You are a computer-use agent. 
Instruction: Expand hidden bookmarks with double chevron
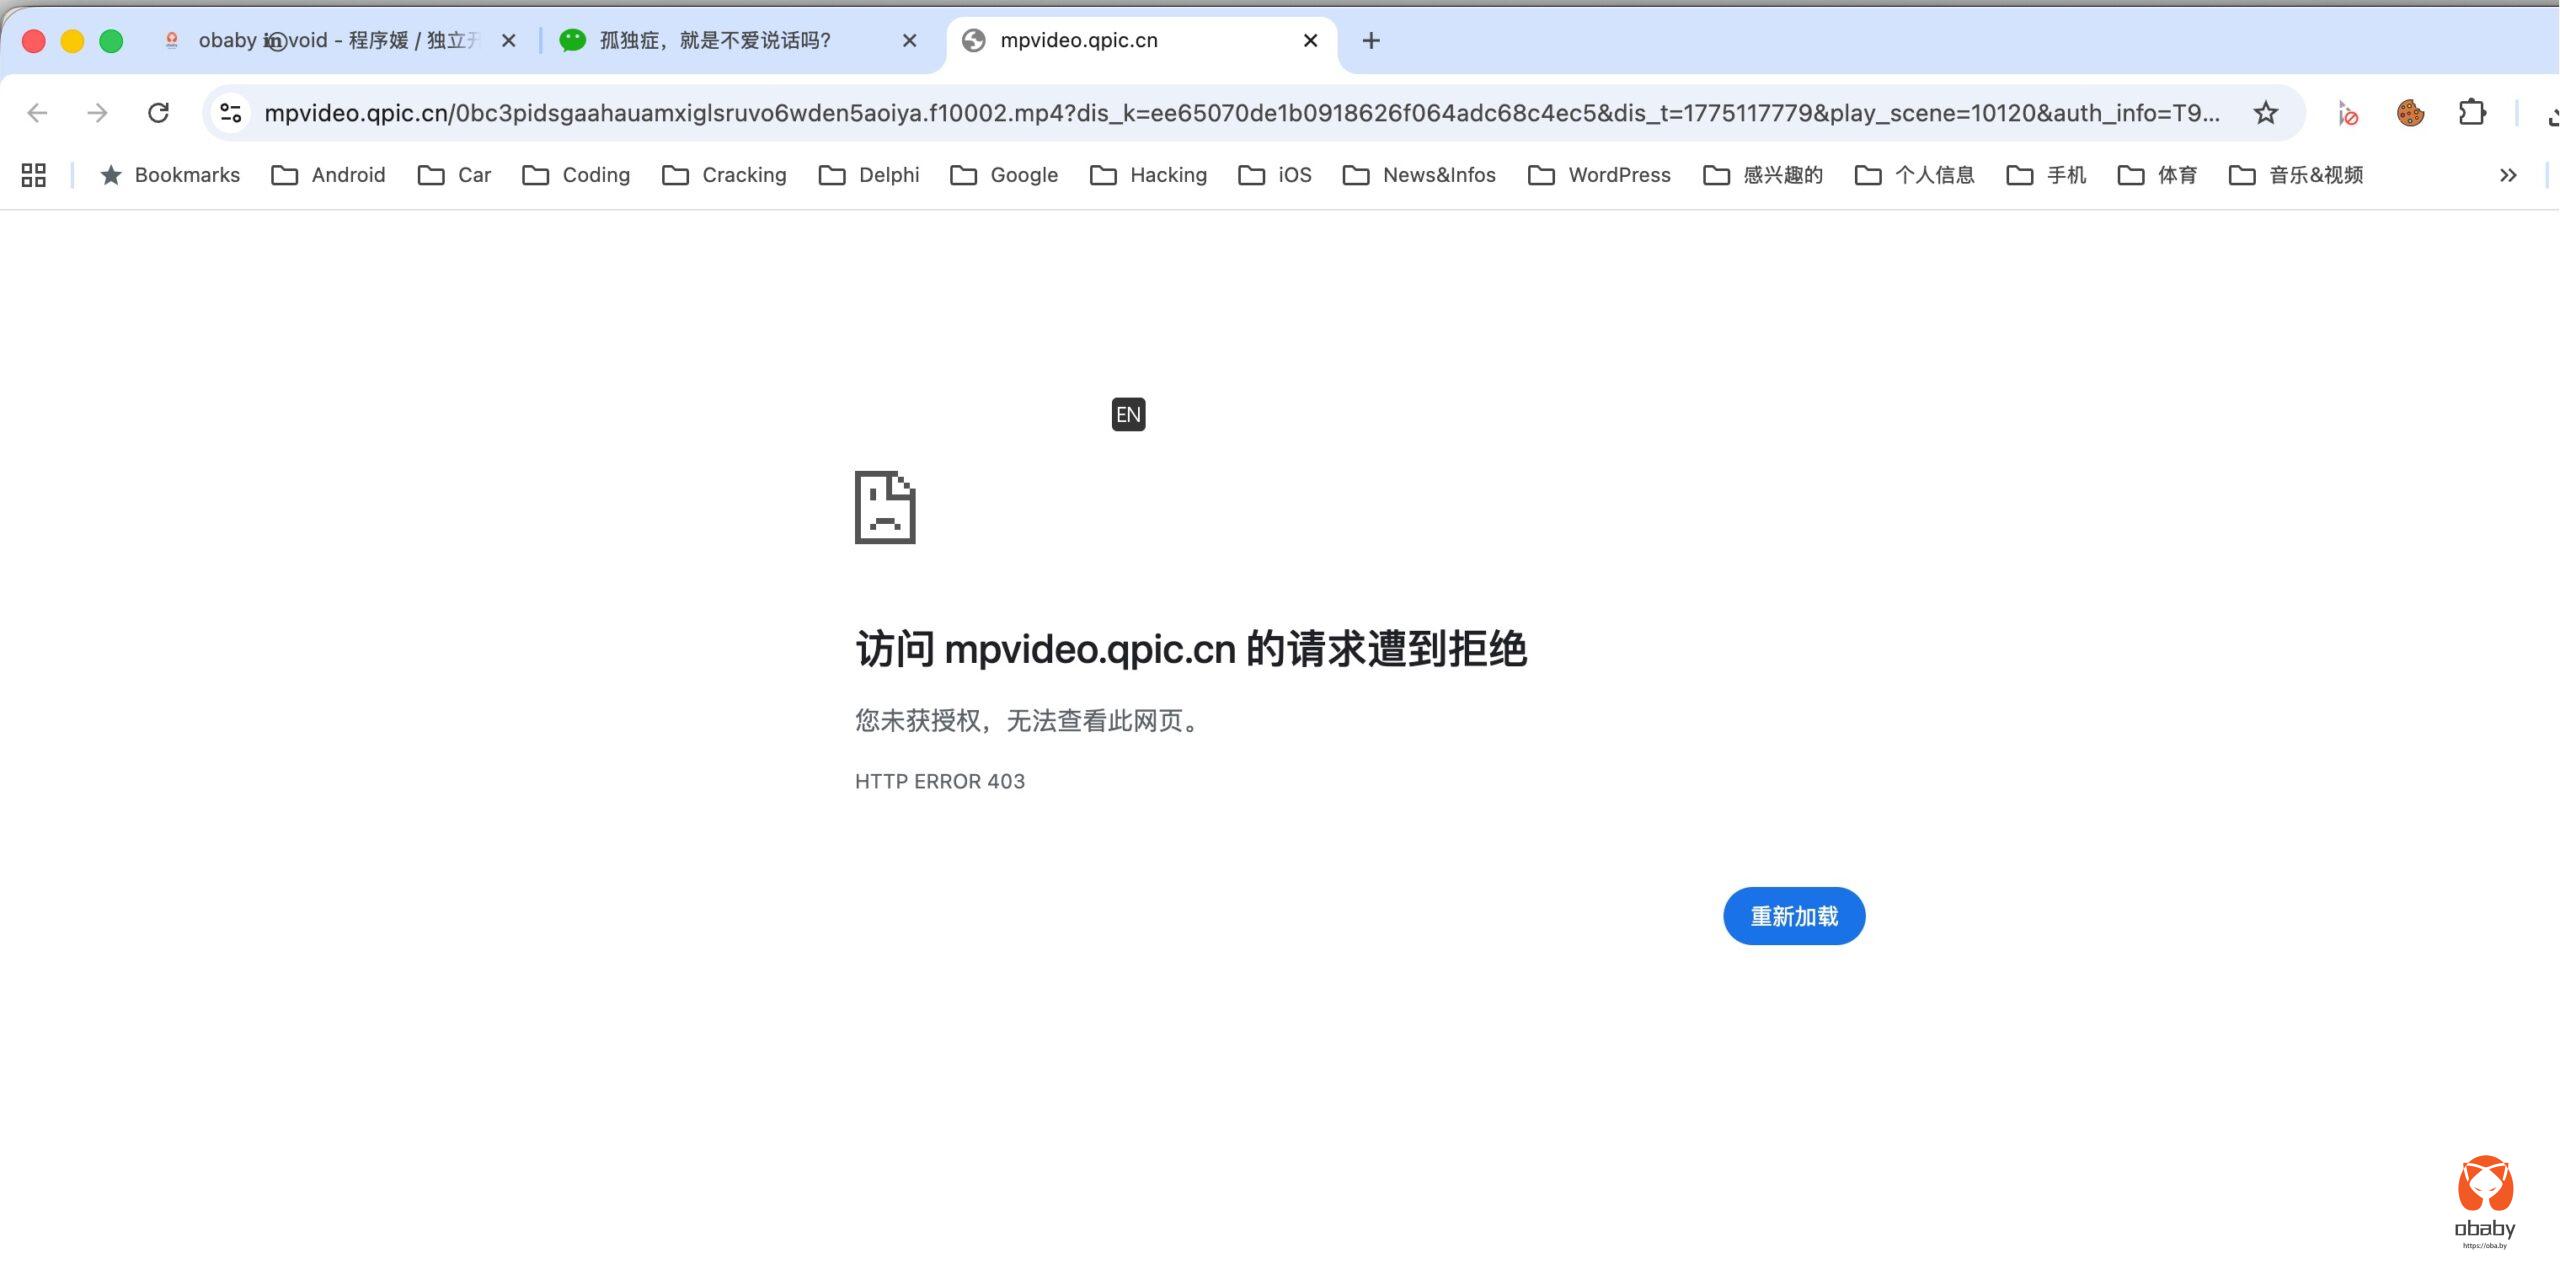[2507, 175]
